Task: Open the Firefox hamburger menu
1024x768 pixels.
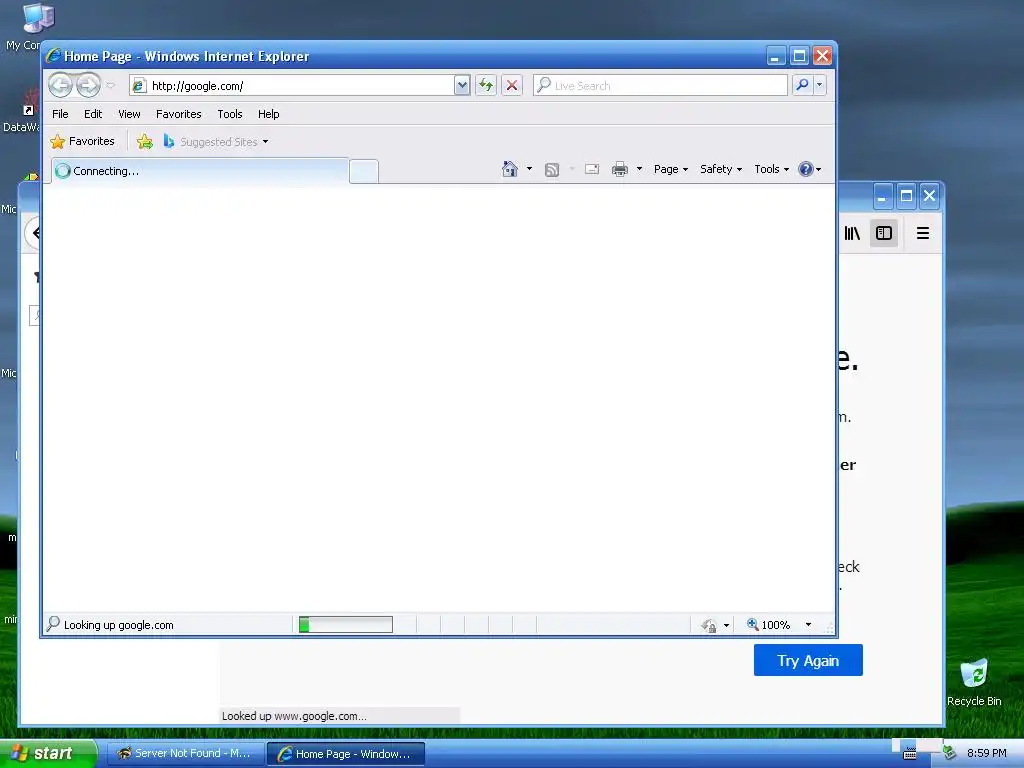Action: (923, 233)
